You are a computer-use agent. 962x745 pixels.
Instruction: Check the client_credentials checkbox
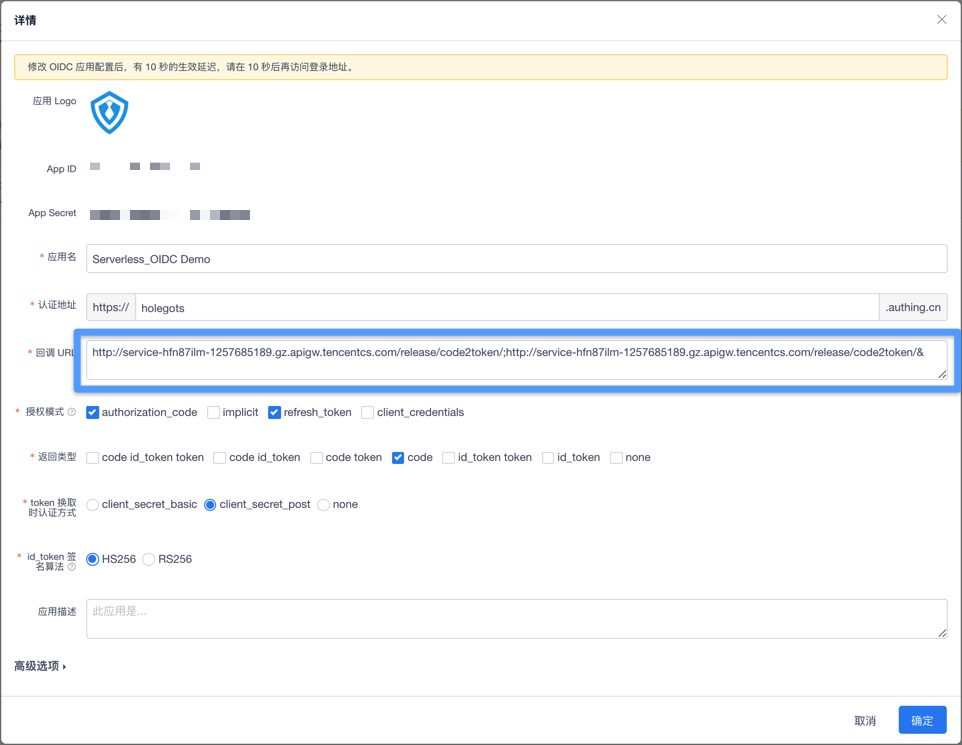tap(368, 412)
